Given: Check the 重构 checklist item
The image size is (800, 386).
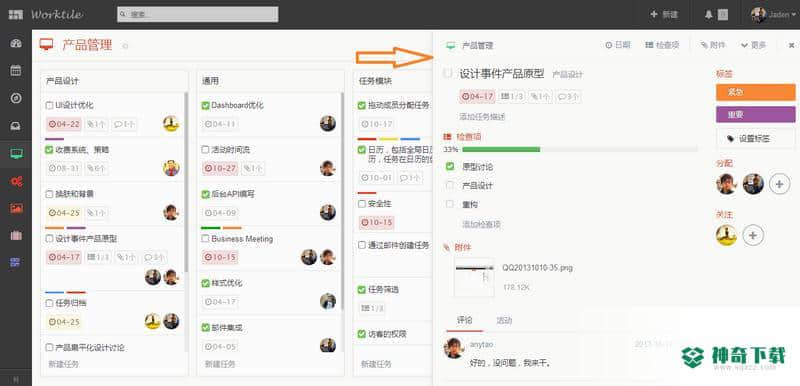Looking at the screenshot, I should point(450,204).
